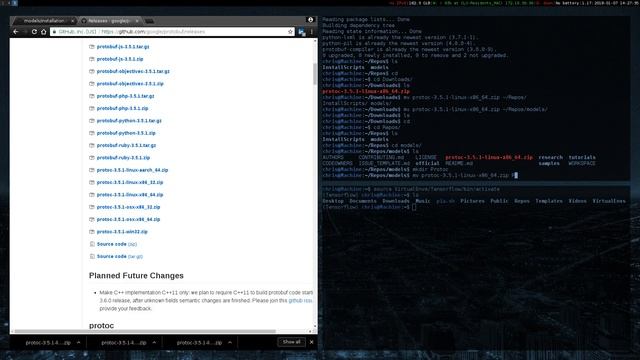Download protobuf-objectivec-3.5.1.zip
The image size is (640, 360).
[130, 84]
